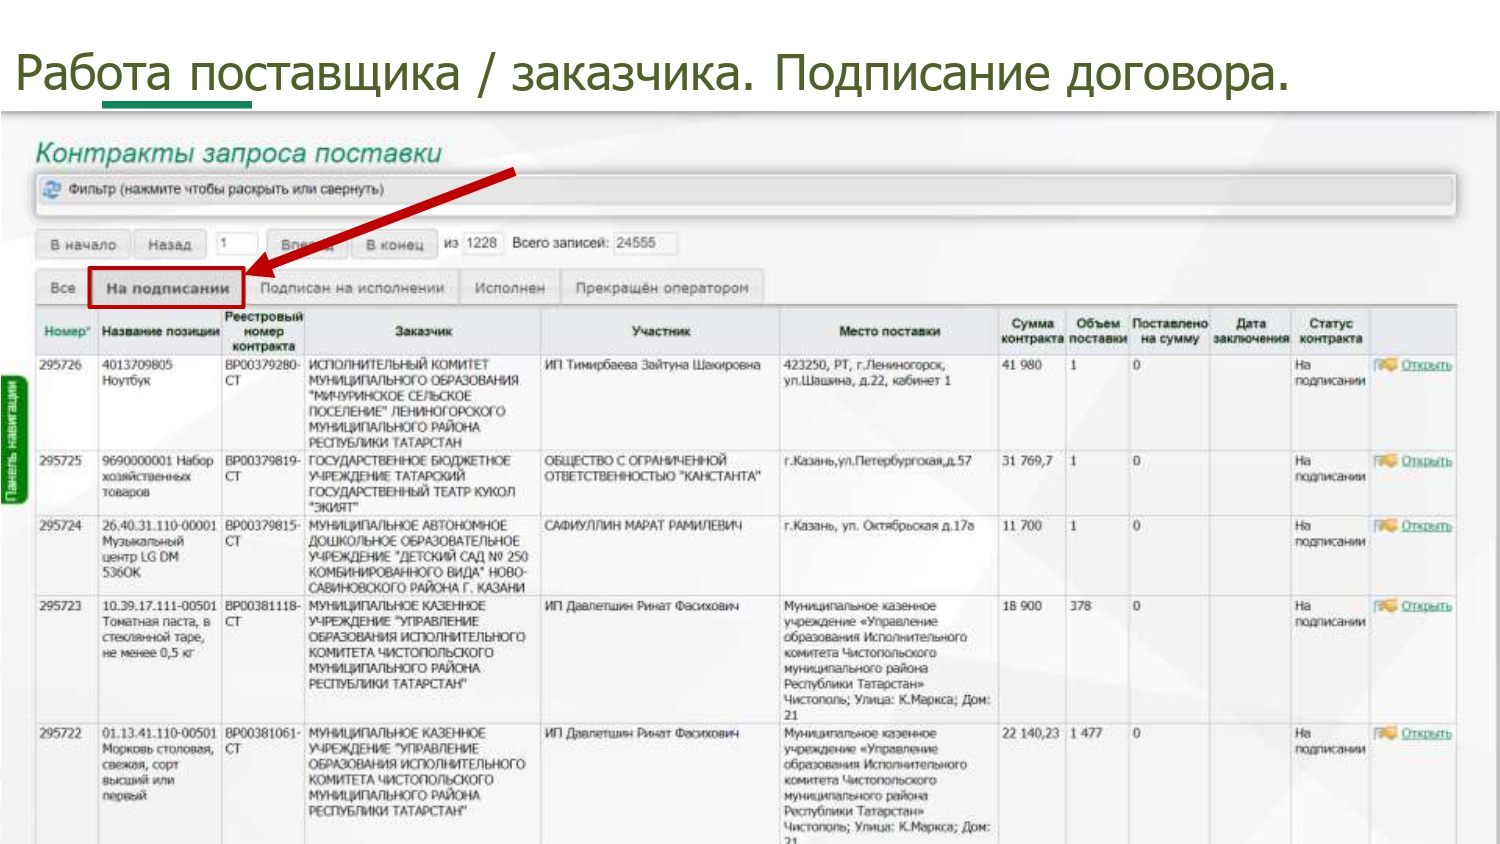
Task: Click the filter refresh icon
Action: (52, 189)
